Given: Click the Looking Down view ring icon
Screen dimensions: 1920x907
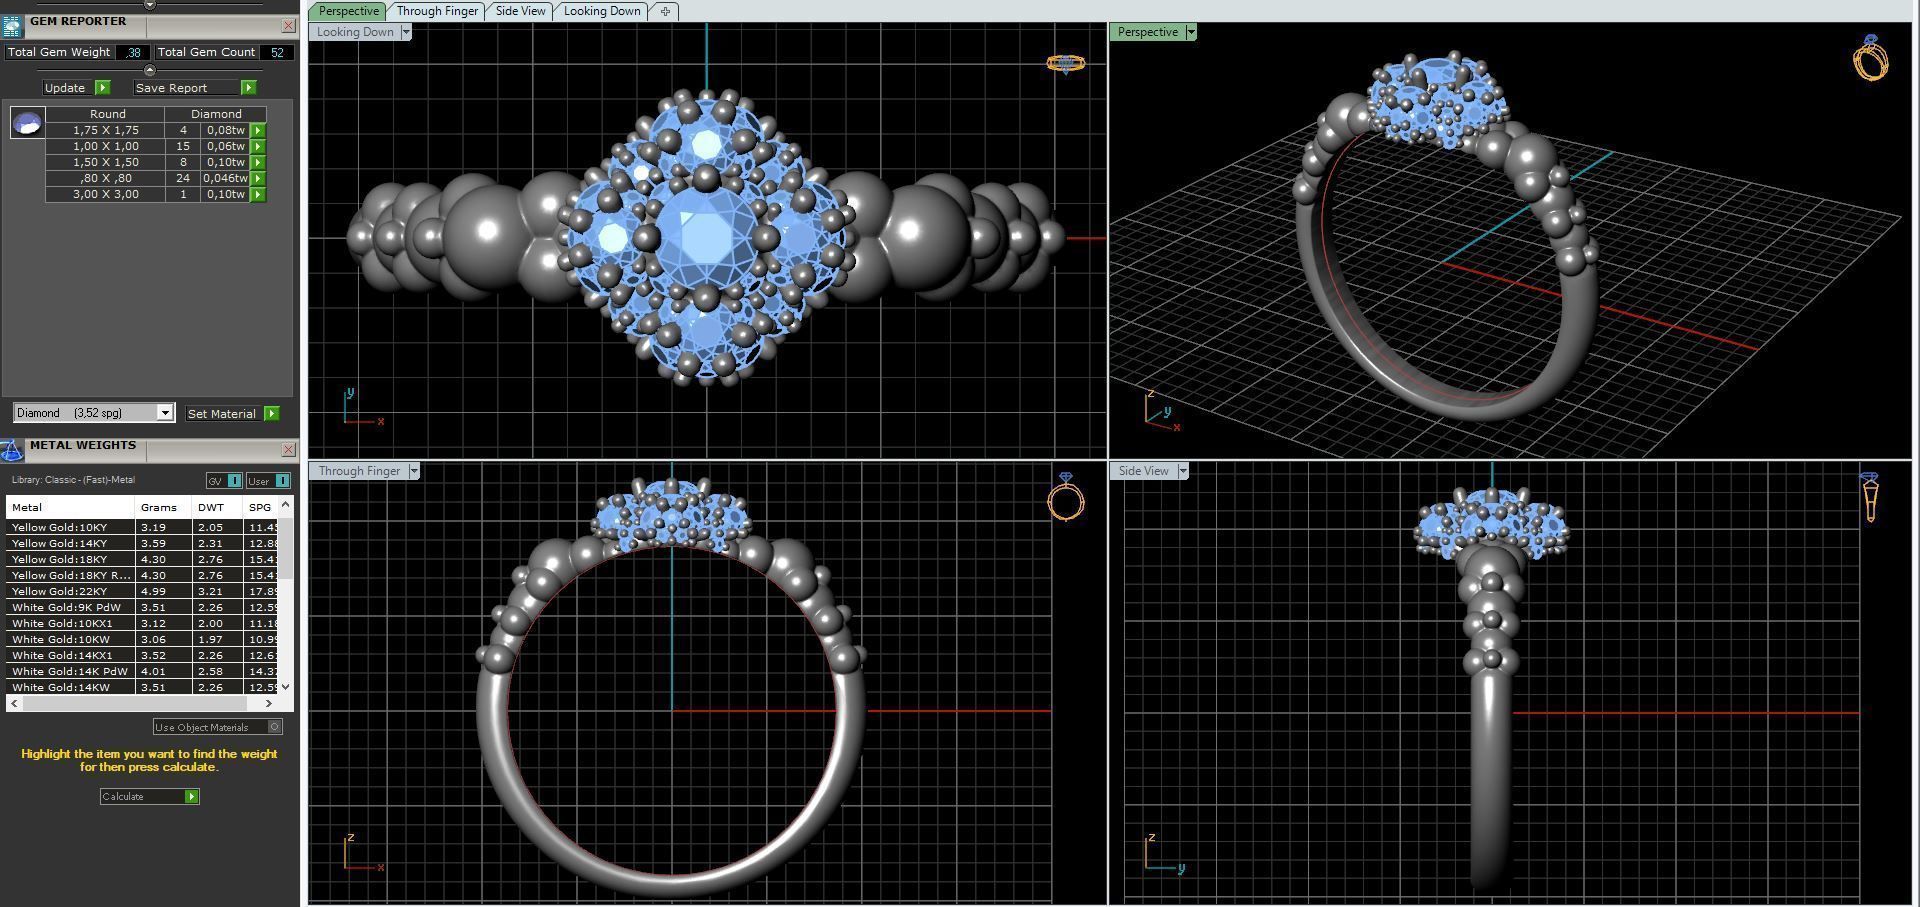Looking at the screenshot, I should pyautogui.click(x=1065, y=63).
